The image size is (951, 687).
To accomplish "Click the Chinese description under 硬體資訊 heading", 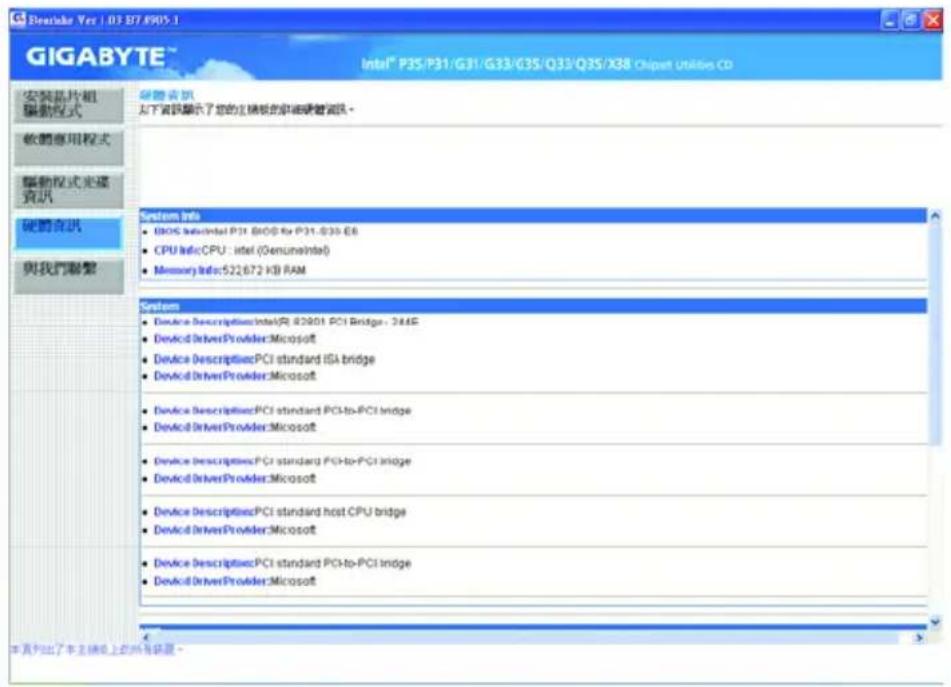I will 246,109.
